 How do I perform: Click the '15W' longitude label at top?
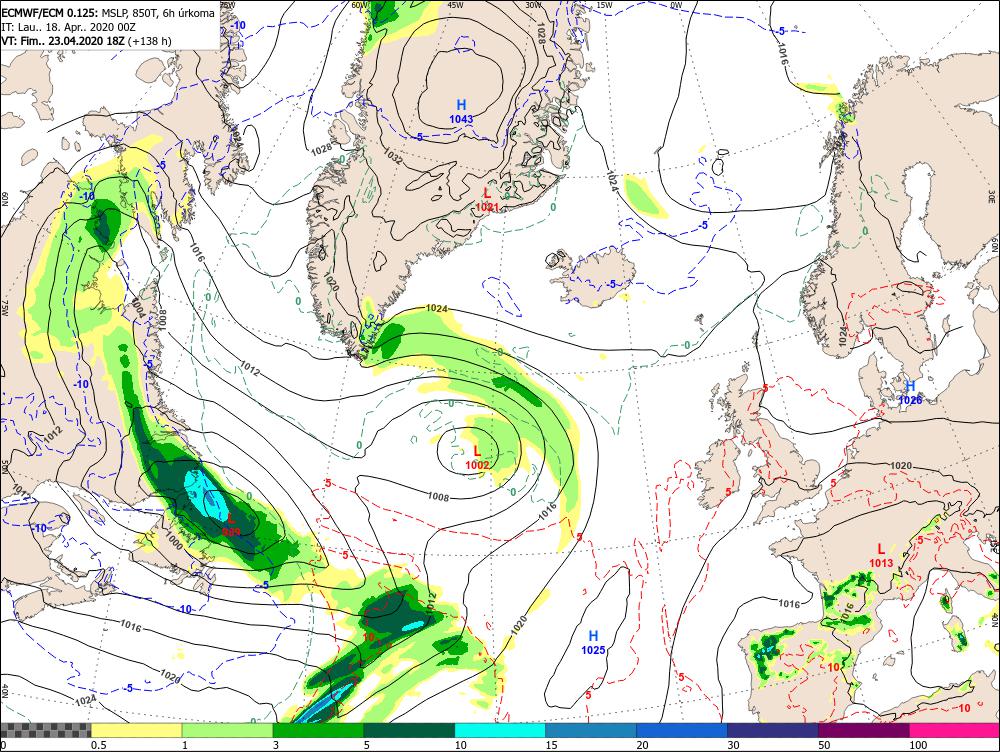(605, 5)
